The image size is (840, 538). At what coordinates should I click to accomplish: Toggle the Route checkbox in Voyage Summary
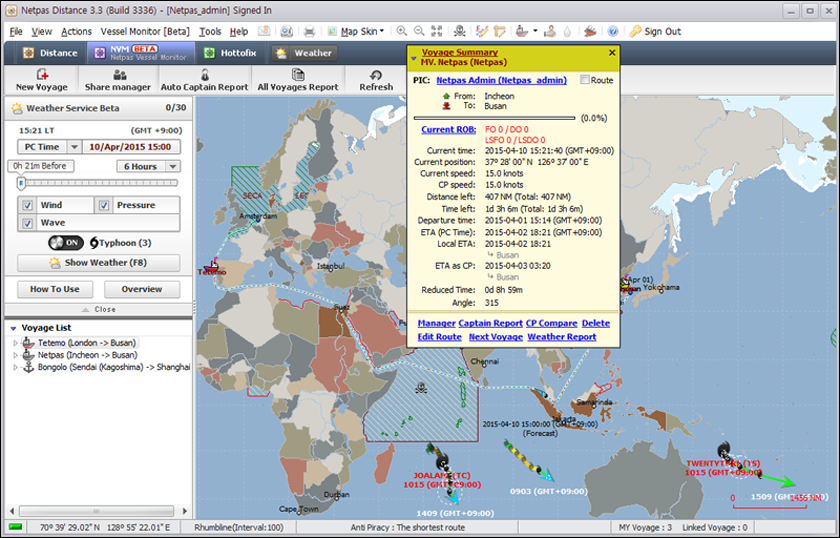[585, 80]
